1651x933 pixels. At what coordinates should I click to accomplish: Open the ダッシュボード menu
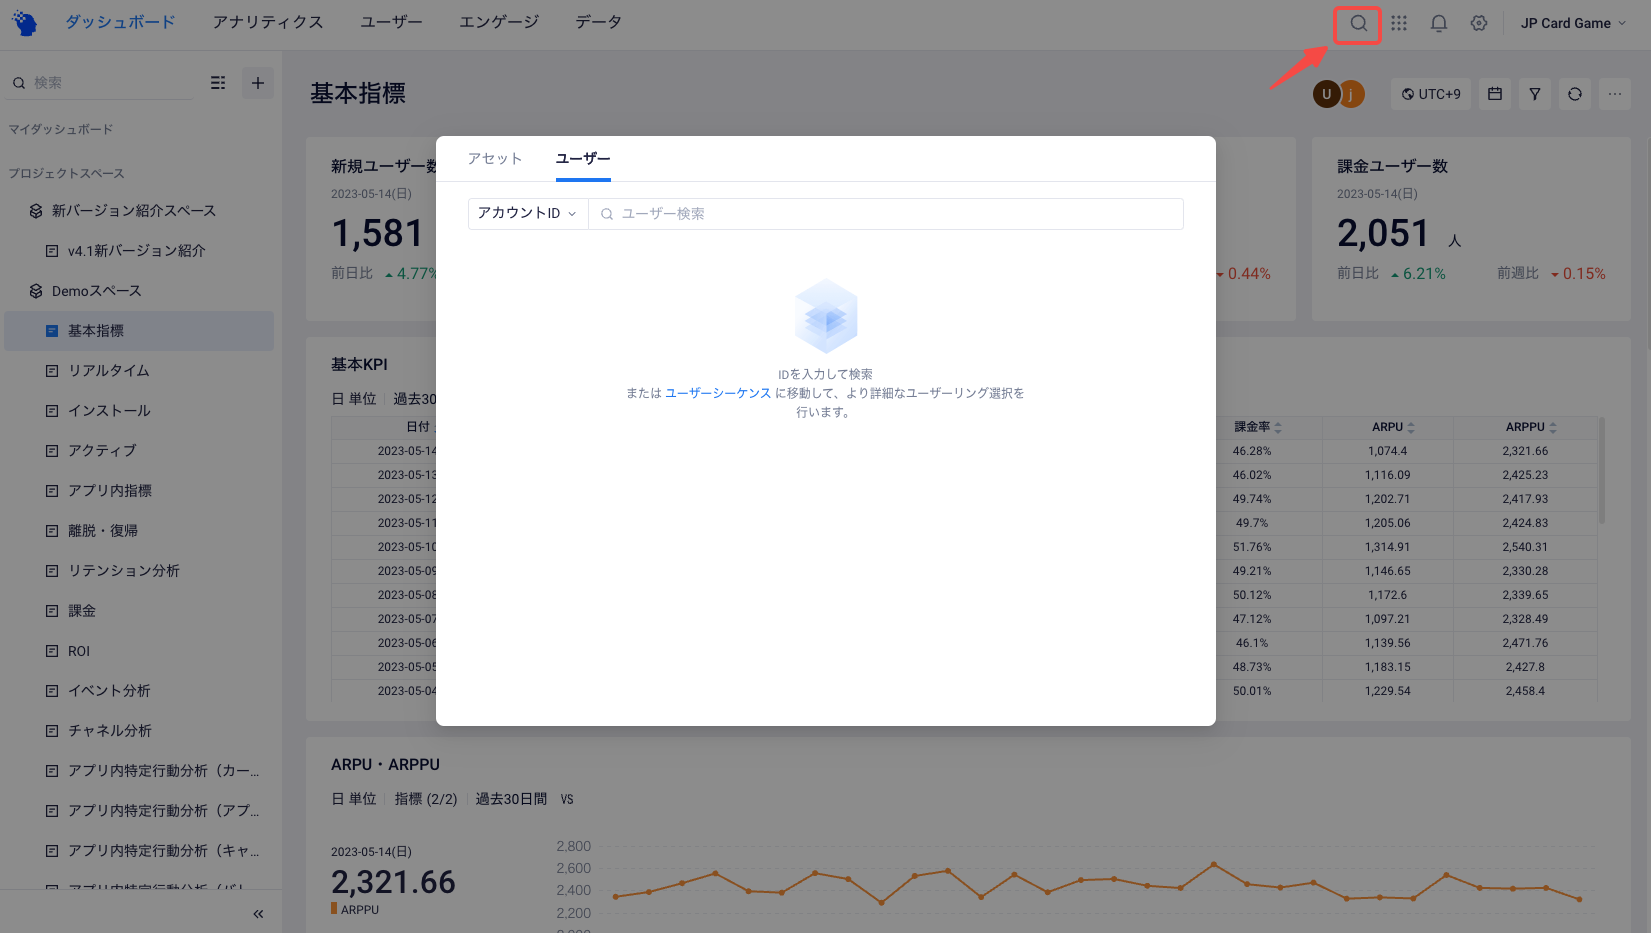click(x=120, y=22)
